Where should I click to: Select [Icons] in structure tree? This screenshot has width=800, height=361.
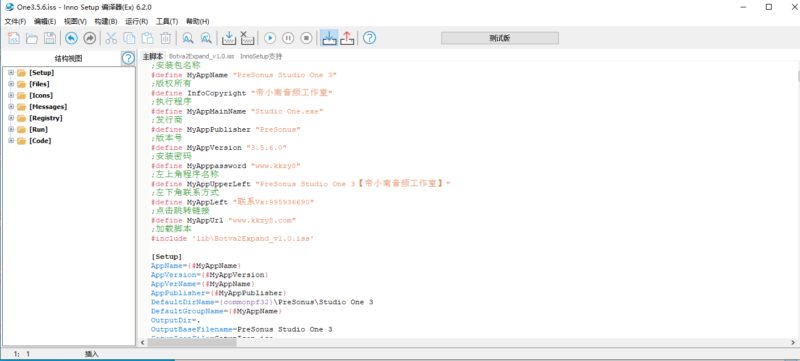pyautogui.click(x=41, y=95)
